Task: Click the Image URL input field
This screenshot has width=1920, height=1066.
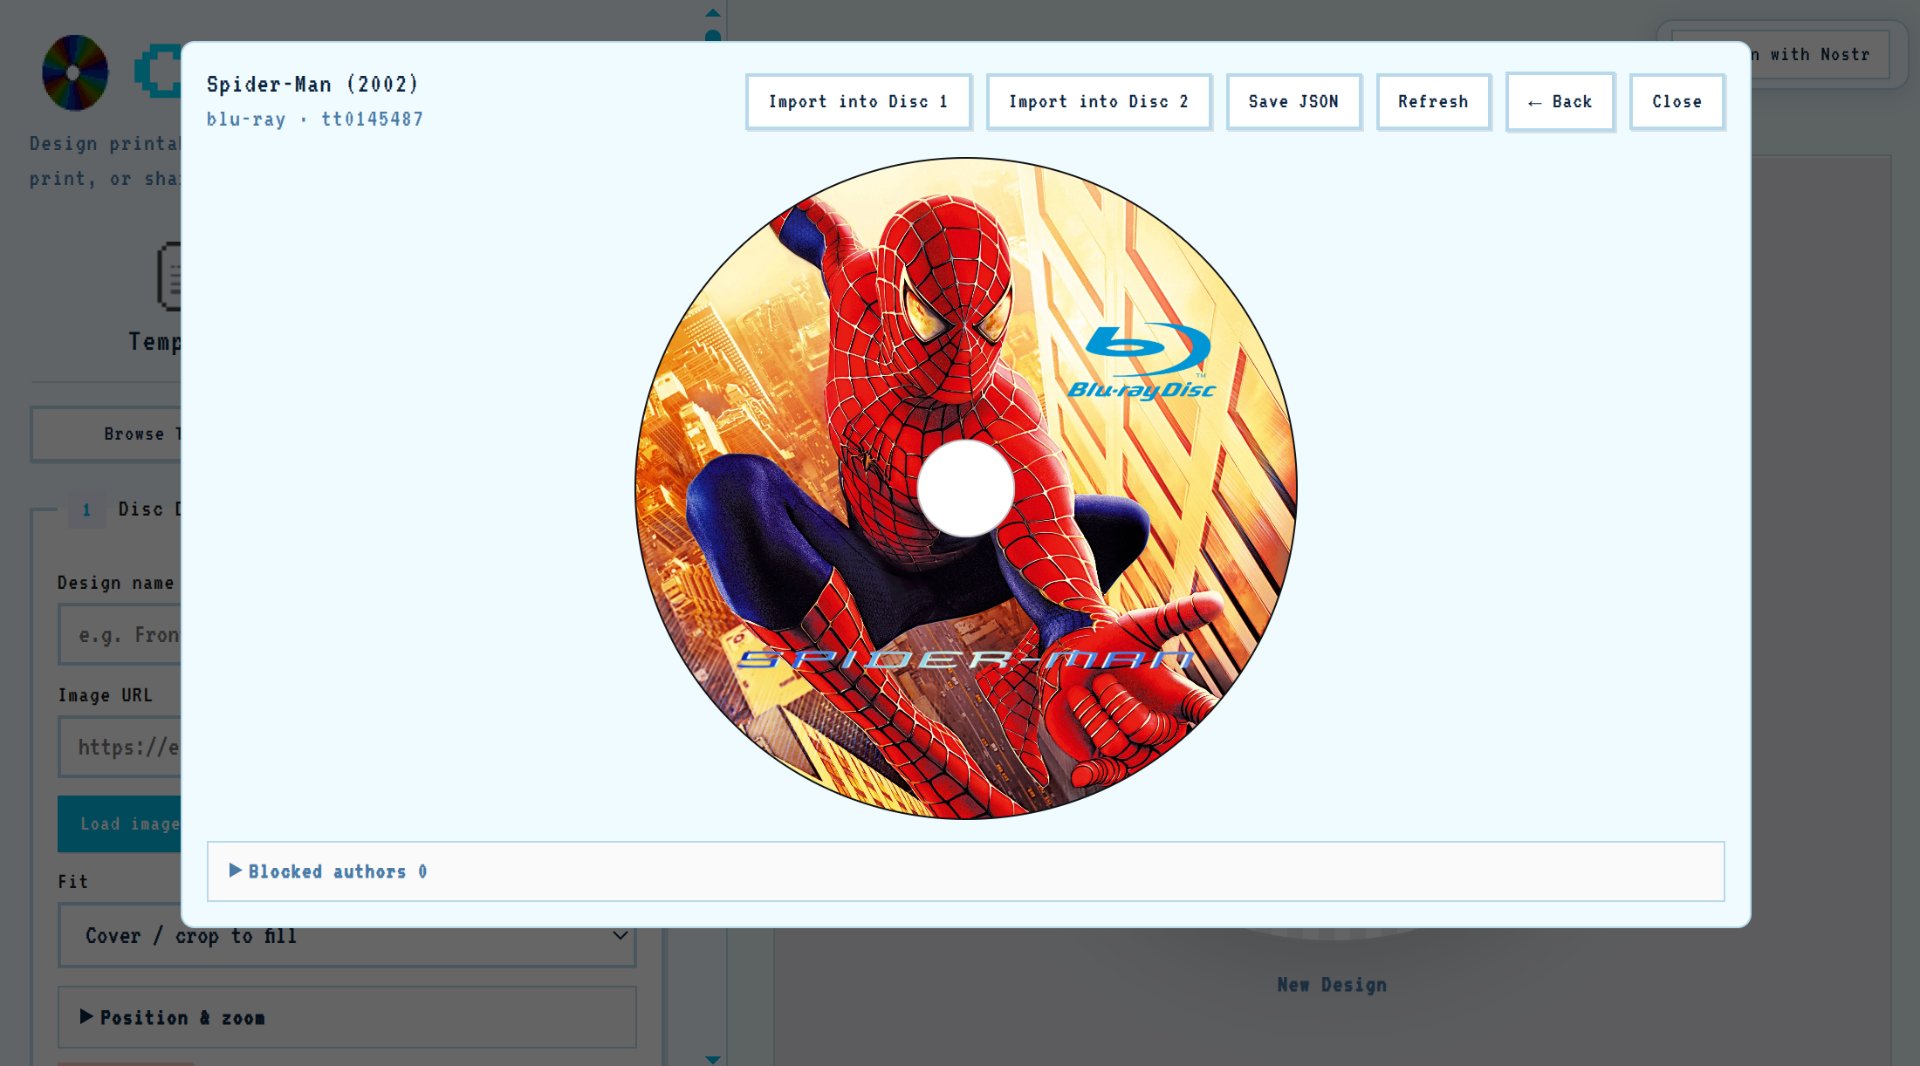Action: point(120,747)
